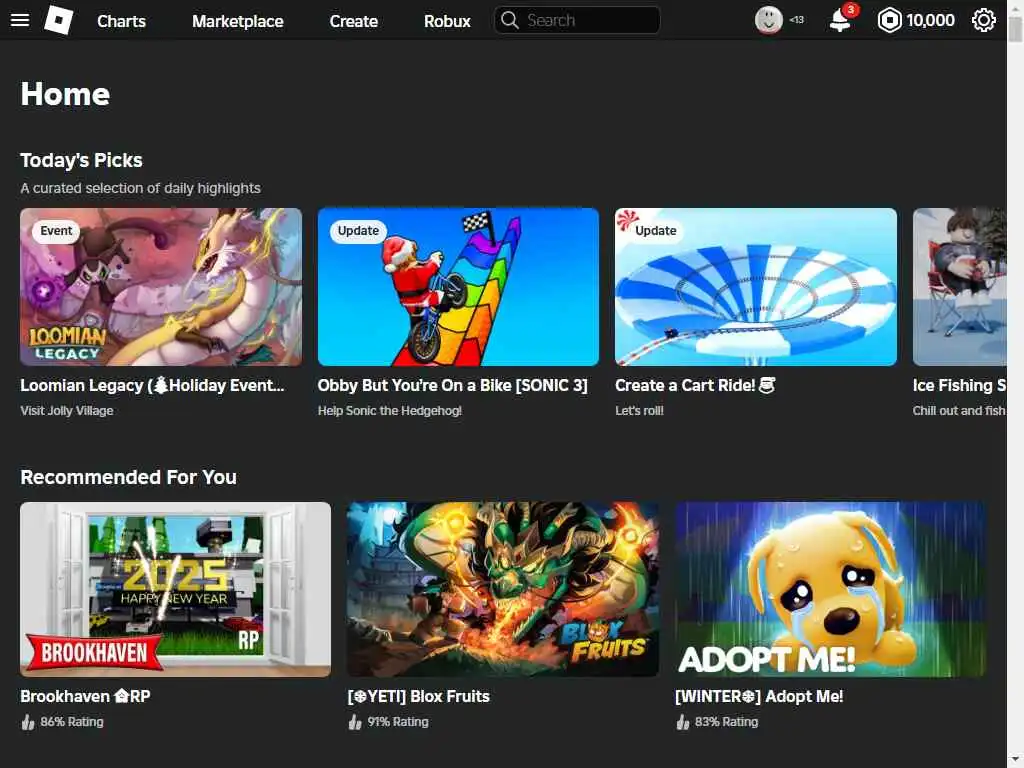Click the scrollbar down arrow

[1015, 760]
